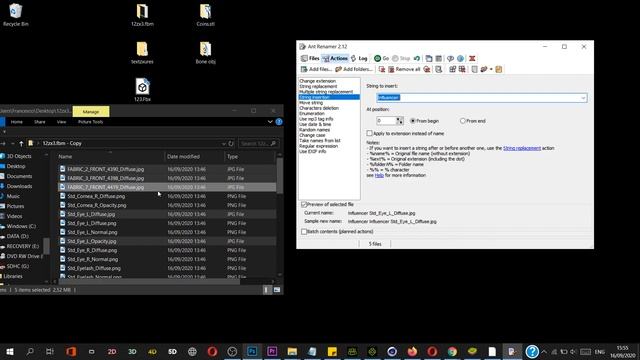The height and width of the screenshot is (360, 640).
Task: Click the Explorer up-arrow navigation button
Action: pos(21,143)
